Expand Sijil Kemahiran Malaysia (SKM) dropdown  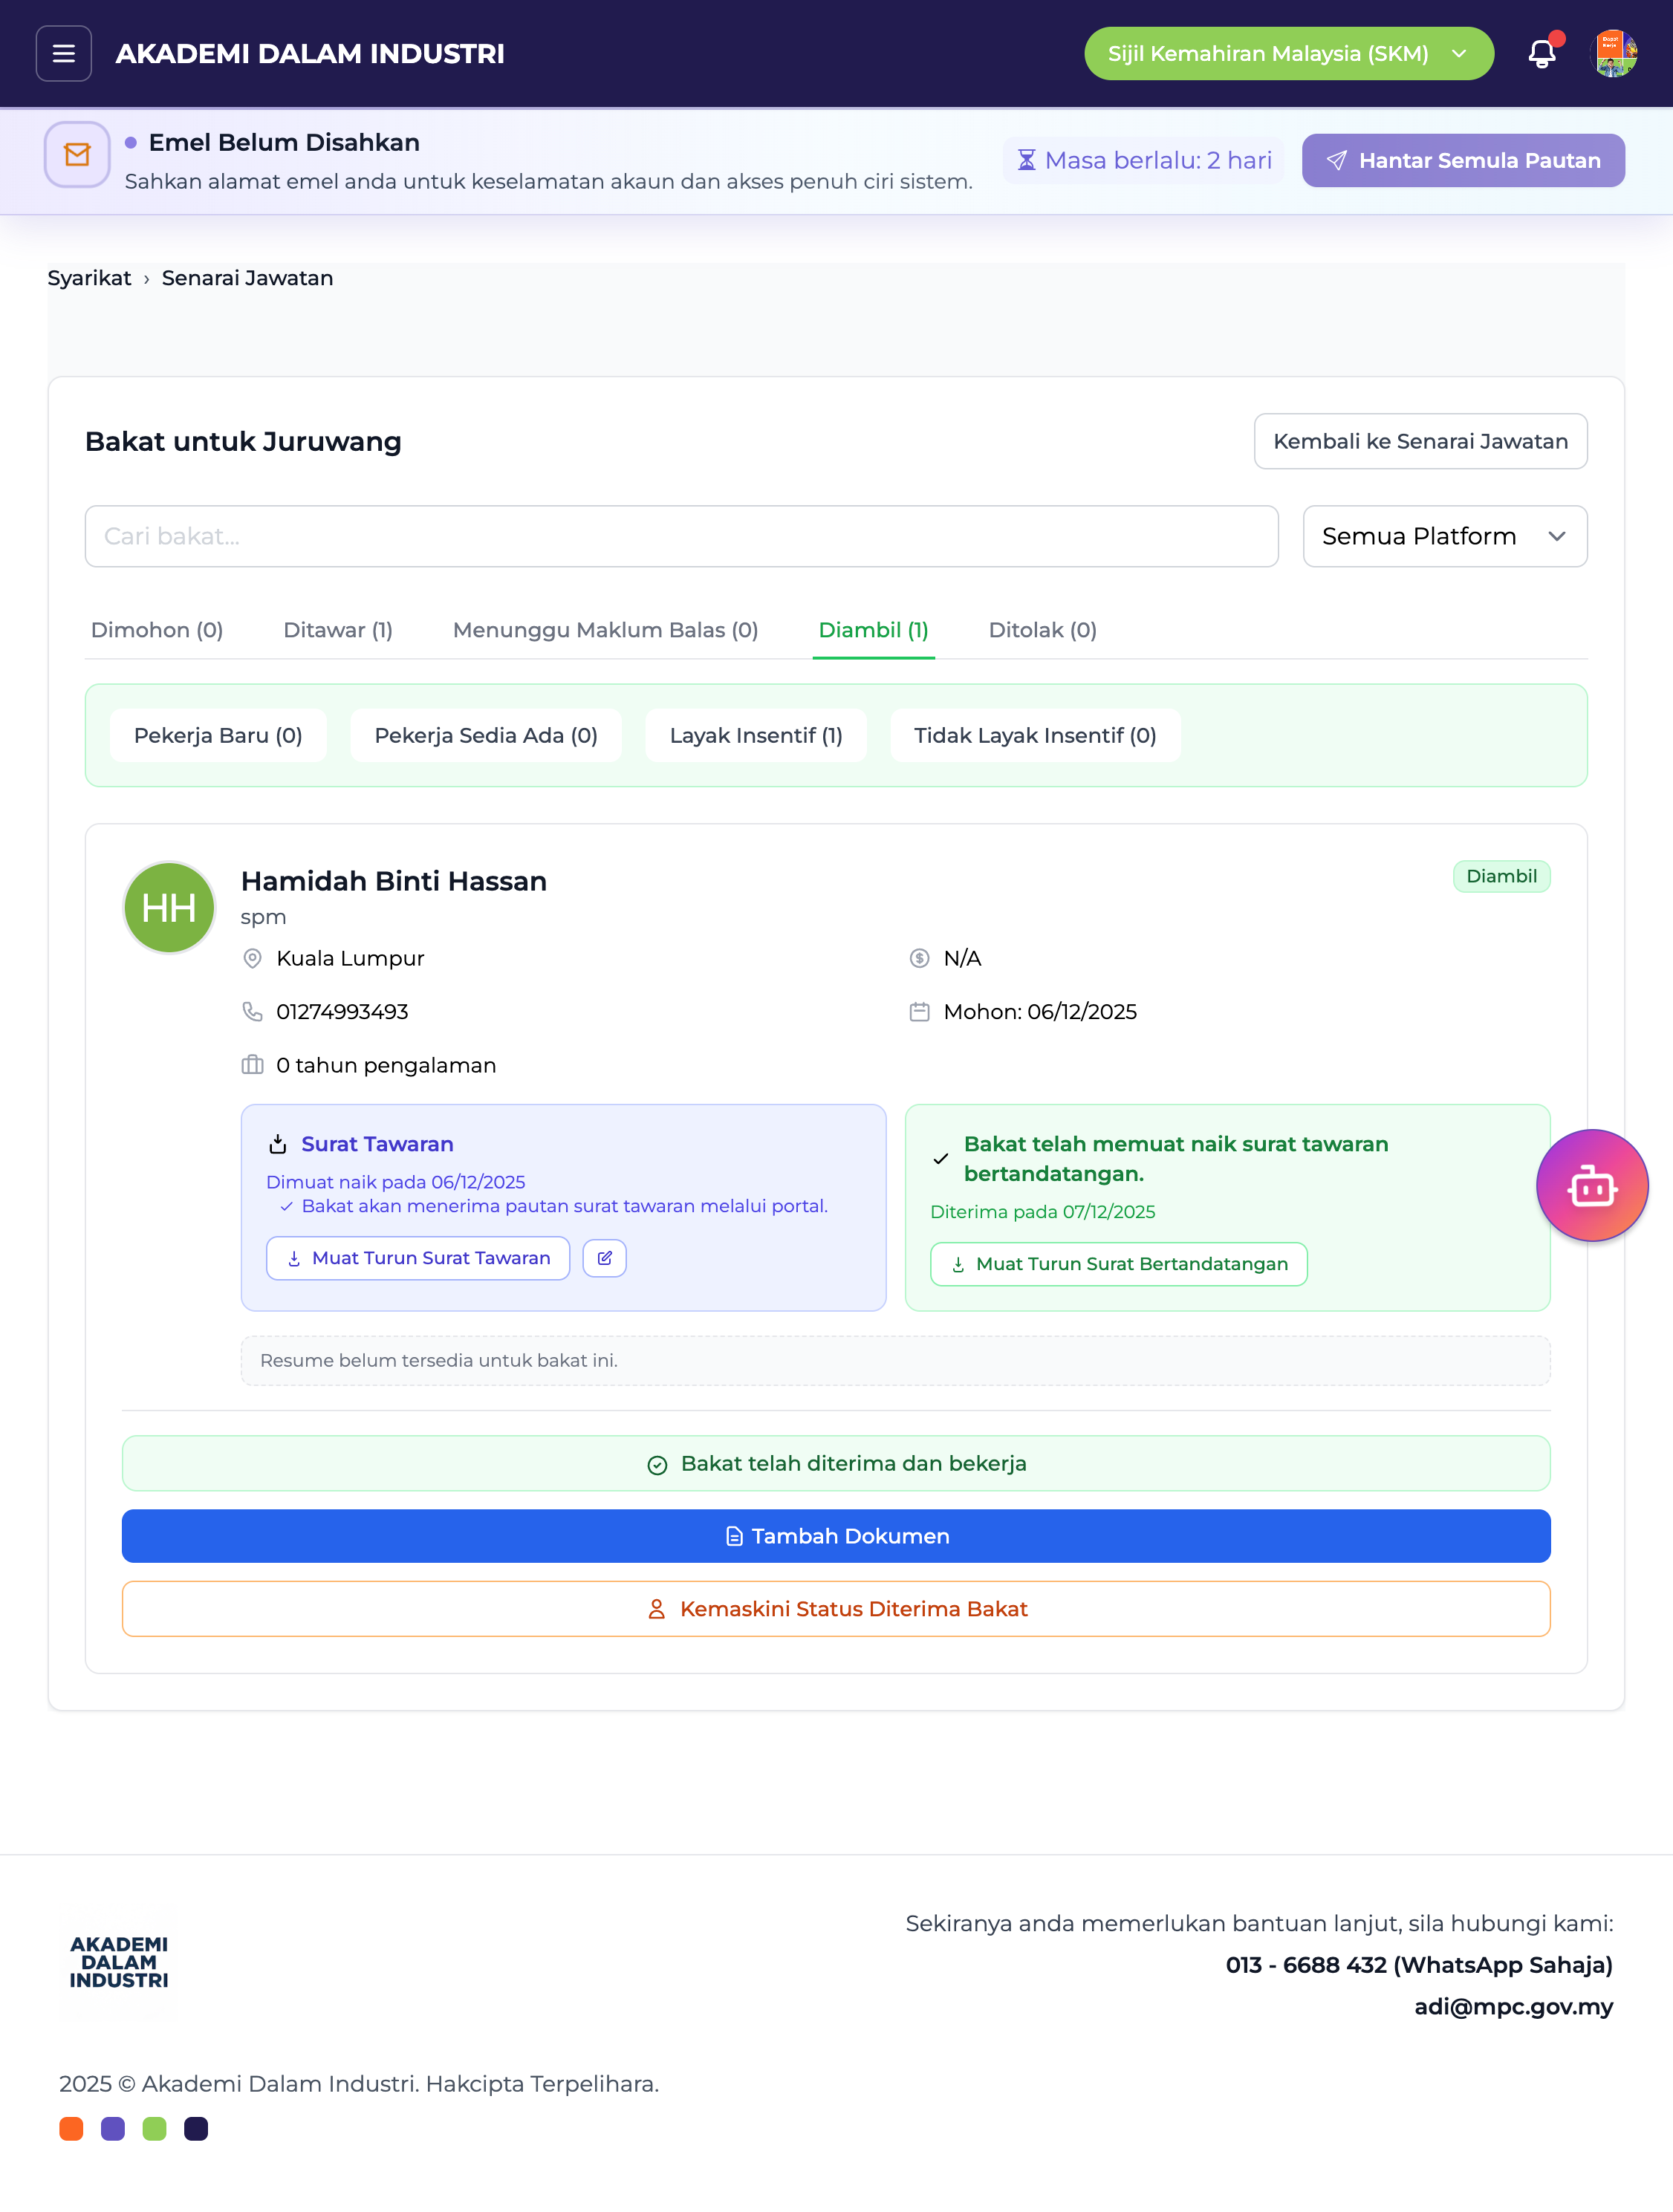coord(1288,53)
